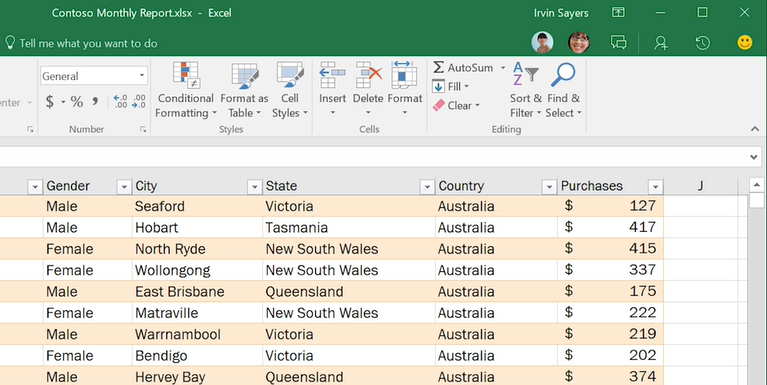
Task: Click the vertical scrollbar up arrow
Action: coord(756,185)
